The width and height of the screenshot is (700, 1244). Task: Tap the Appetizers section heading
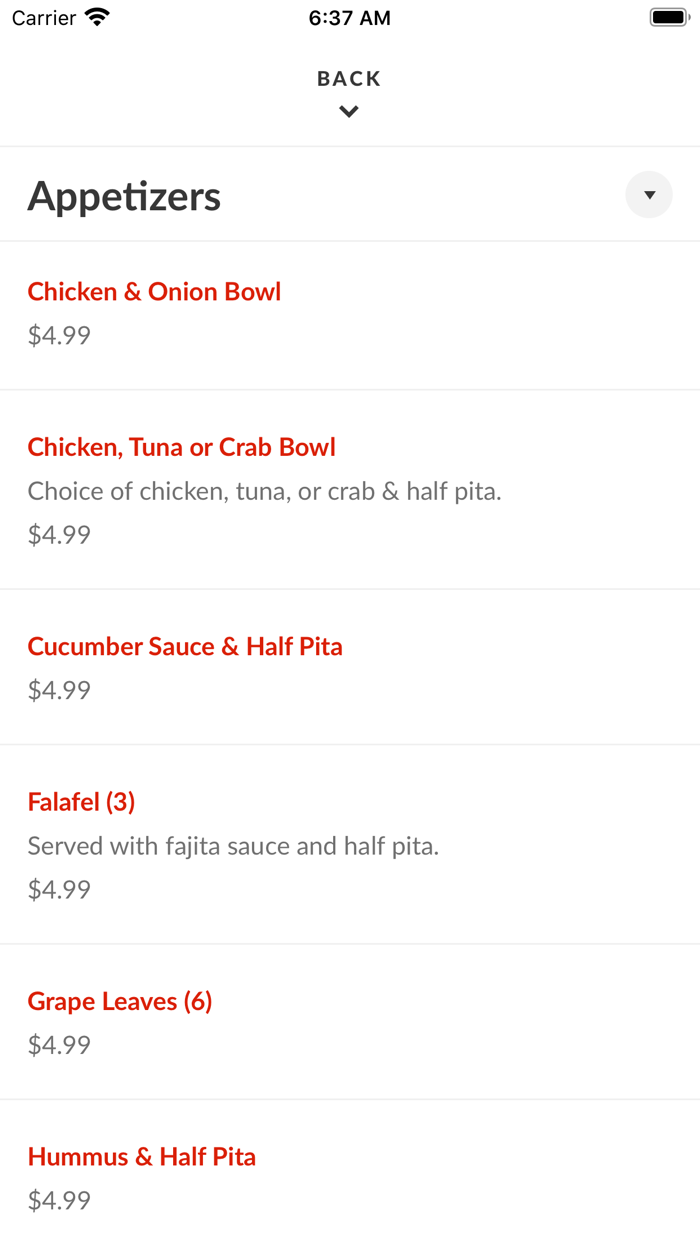(x=124, y=196)
